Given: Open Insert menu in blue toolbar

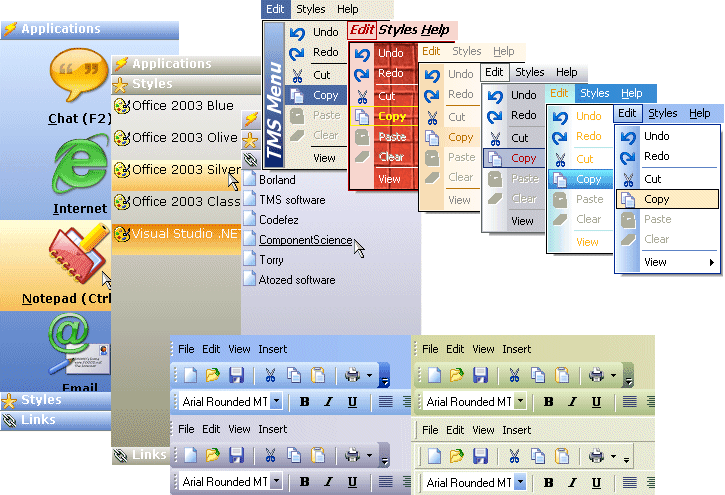Looking at the screenshot, I should (x=273, y=349).
